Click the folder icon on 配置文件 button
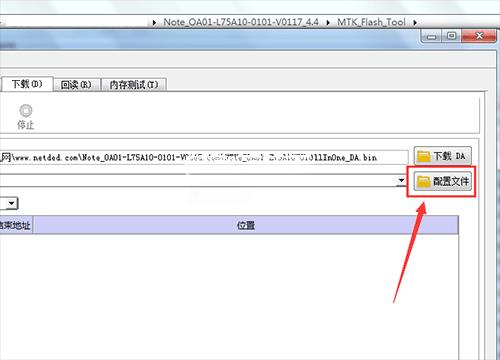This screenshot has width=500, height=360. click(424, 181)
